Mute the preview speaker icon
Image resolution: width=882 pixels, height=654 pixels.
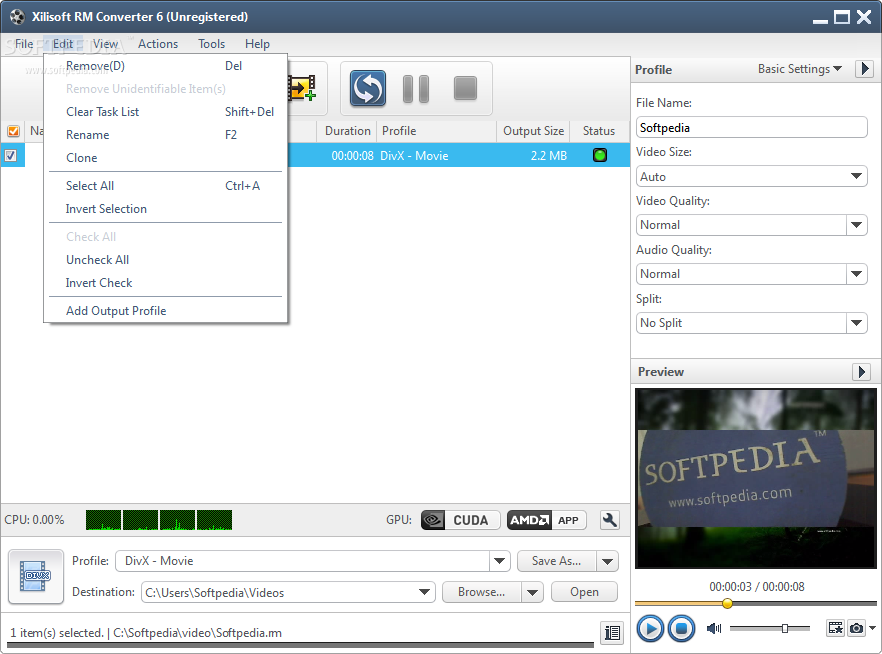(714, 628)
